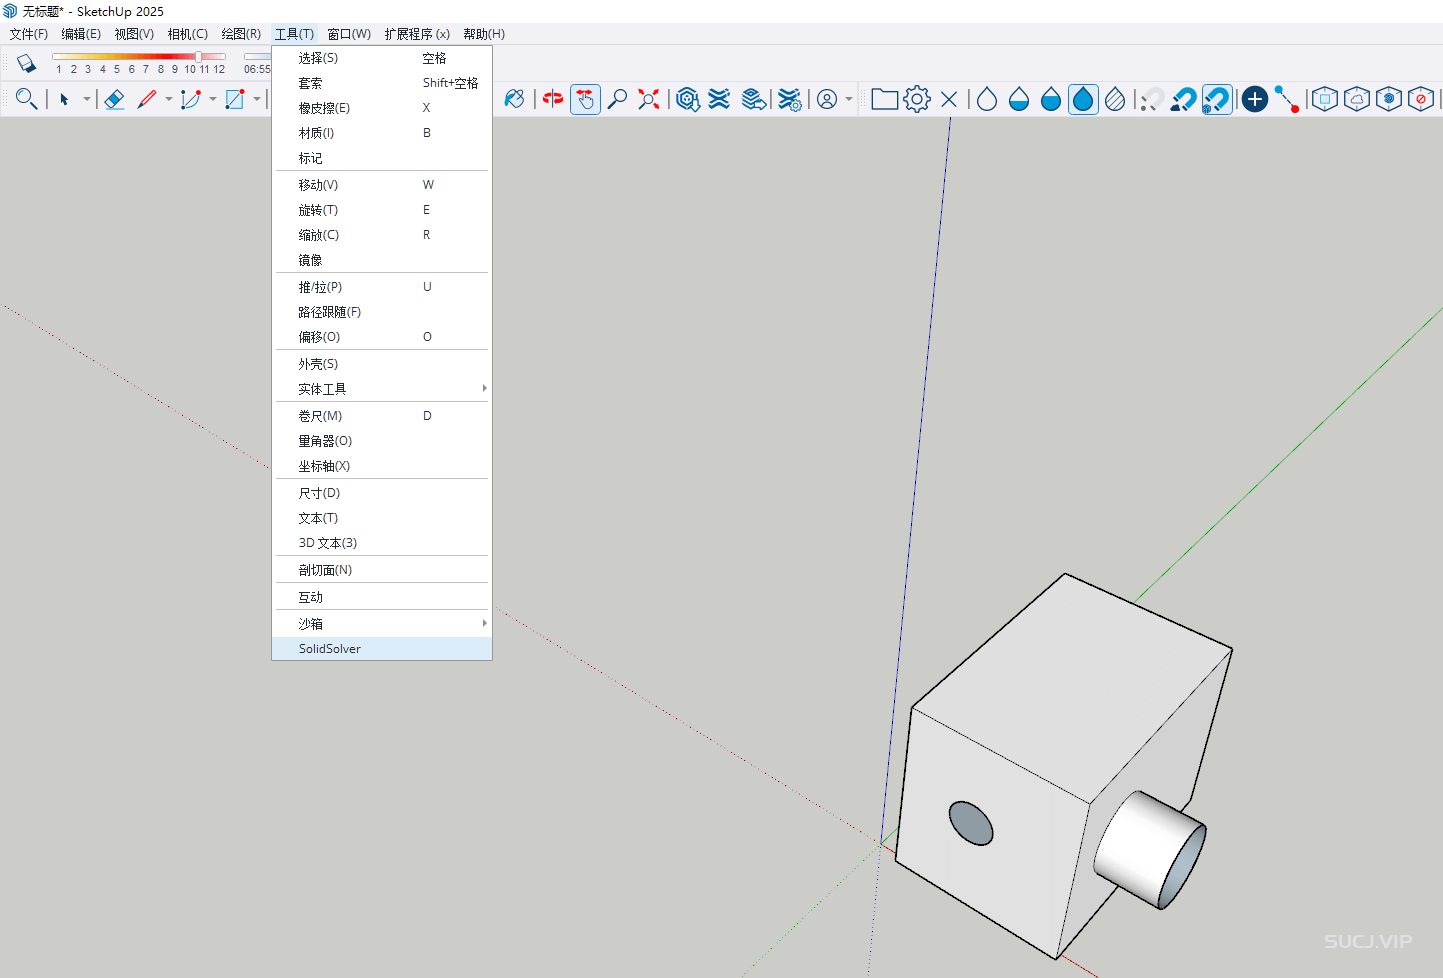This screenshot has height=978, width=1443.
Task: Click the cube with cloud icon
Action: click(x=1357, y=99)
